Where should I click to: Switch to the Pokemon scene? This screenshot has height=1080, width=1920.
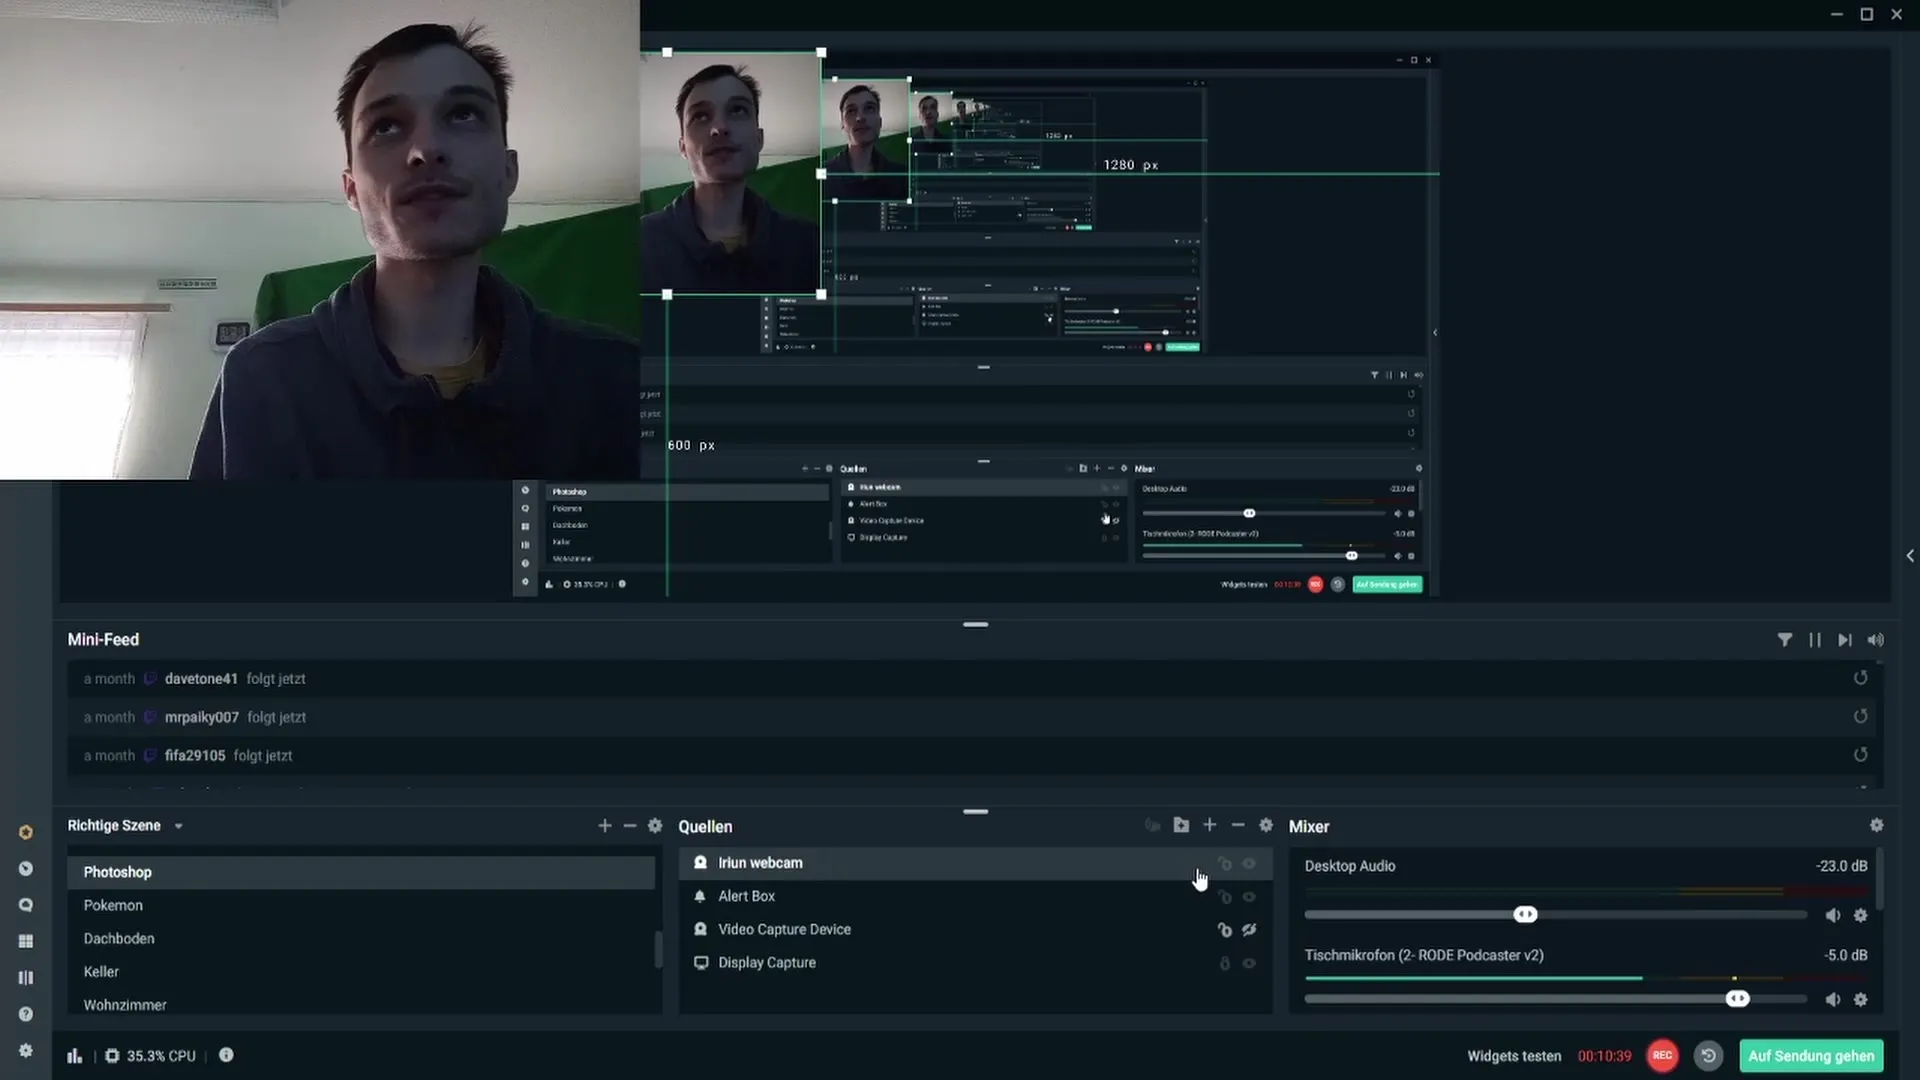[361, 905]
